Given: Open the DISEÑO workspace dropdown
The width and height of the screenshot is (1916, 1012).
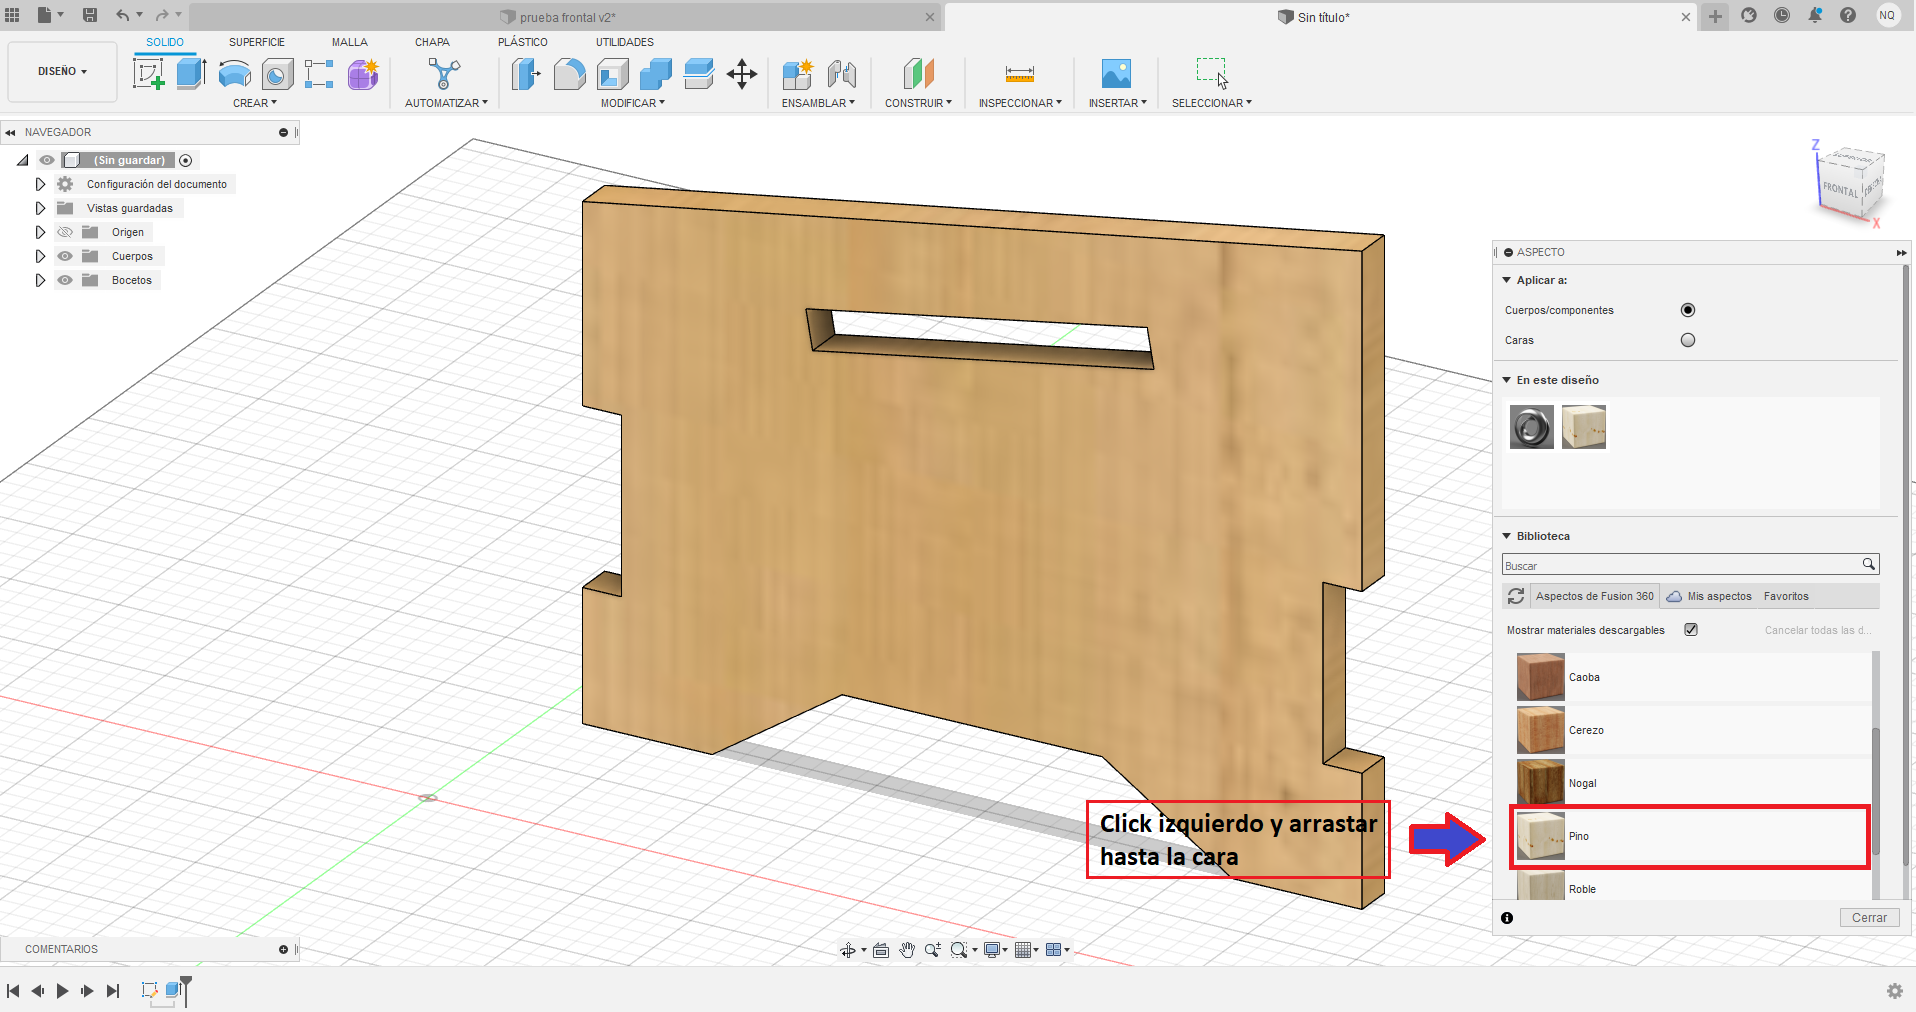Looking at the screenshot, I should coord(62,71).
